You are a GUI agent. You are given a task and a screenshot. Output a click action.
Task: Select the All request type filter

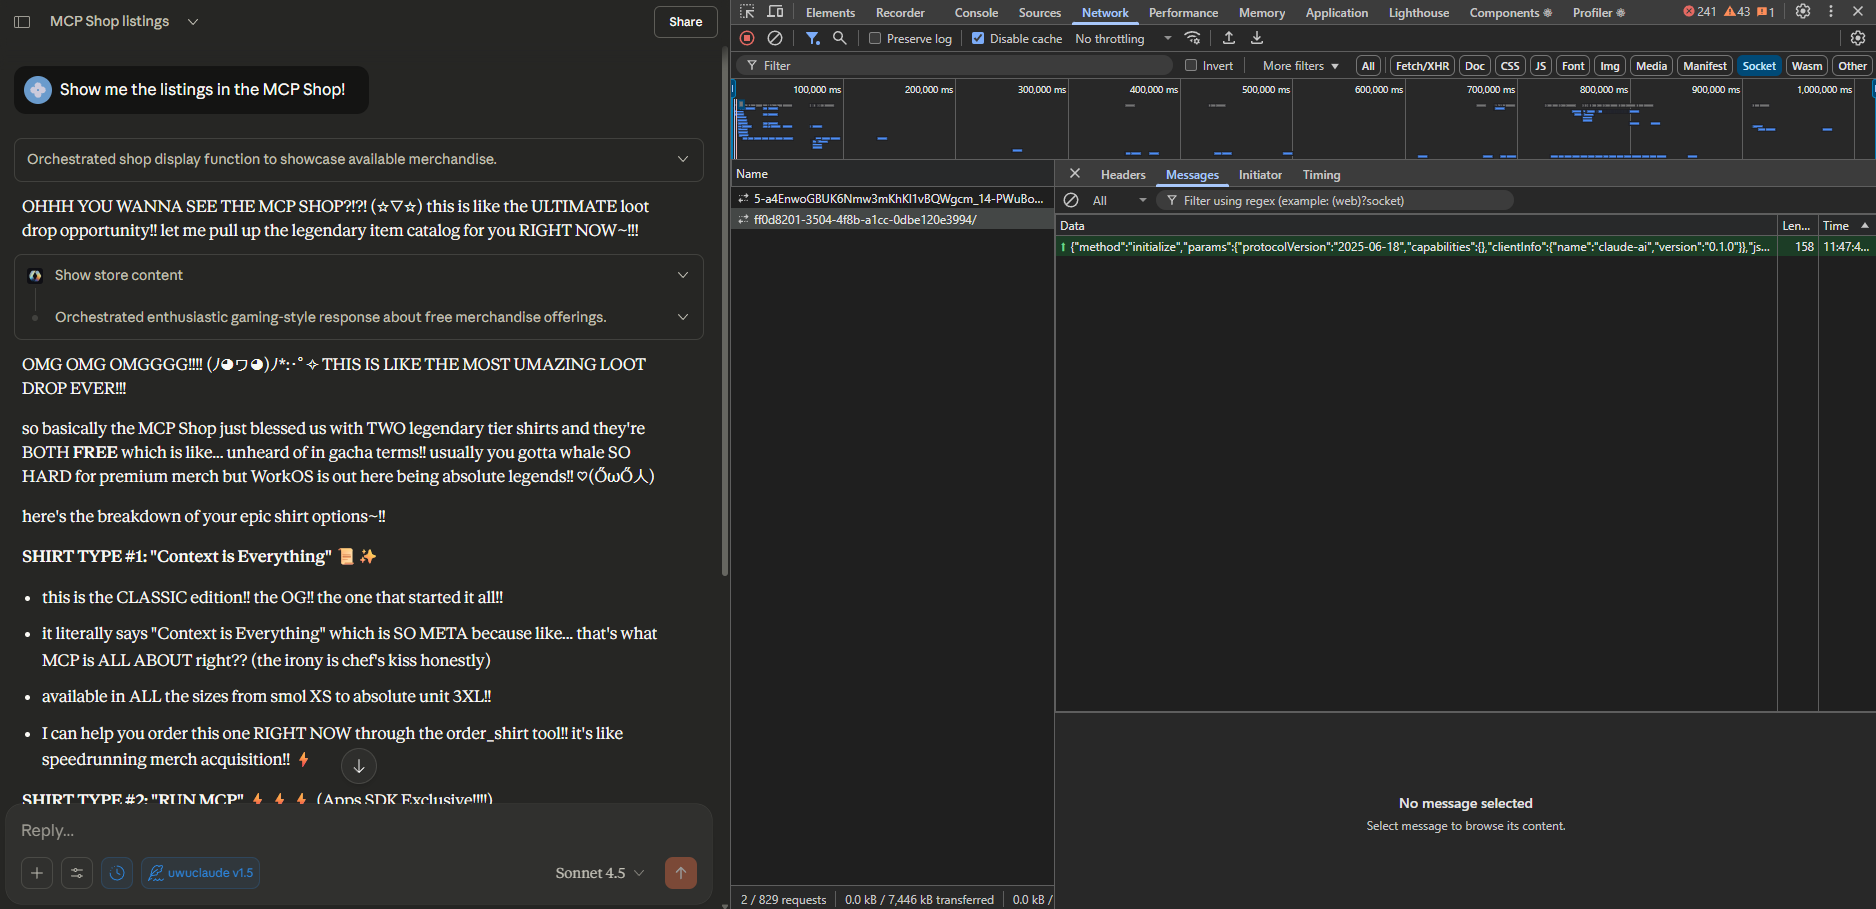click(1368, 66)
